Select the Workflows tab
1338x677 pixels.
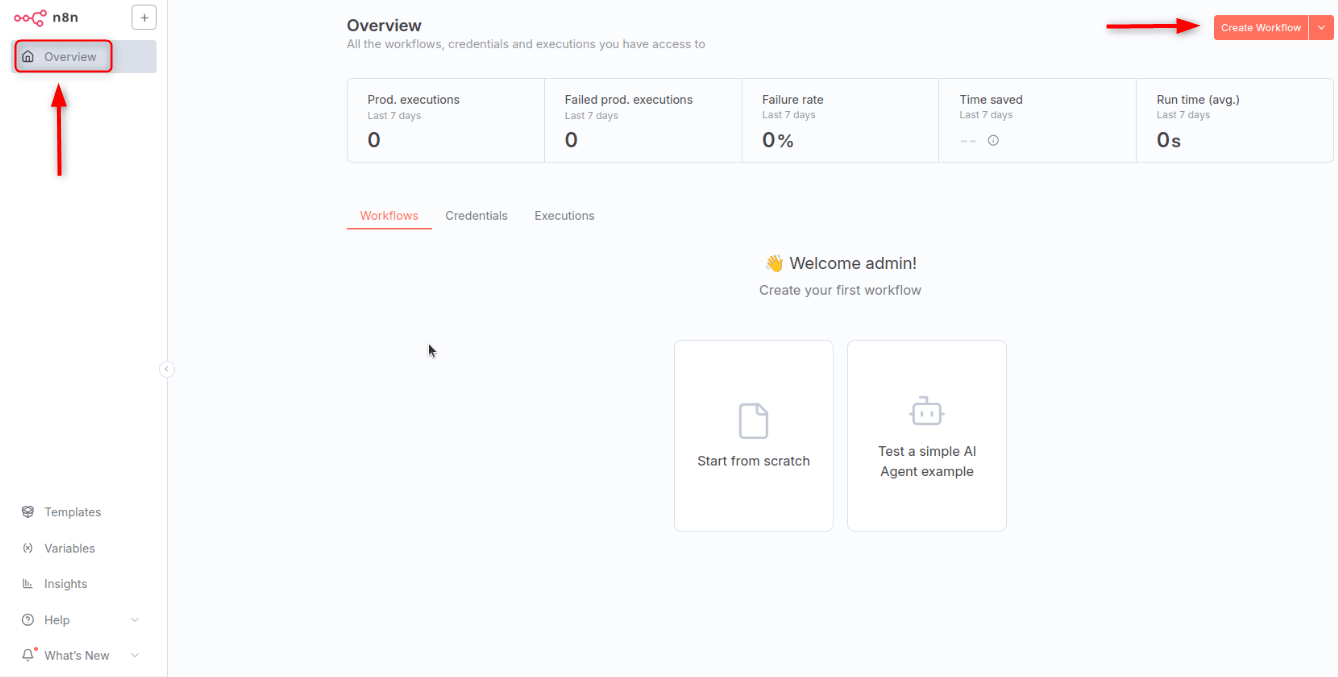coord(389,216)
